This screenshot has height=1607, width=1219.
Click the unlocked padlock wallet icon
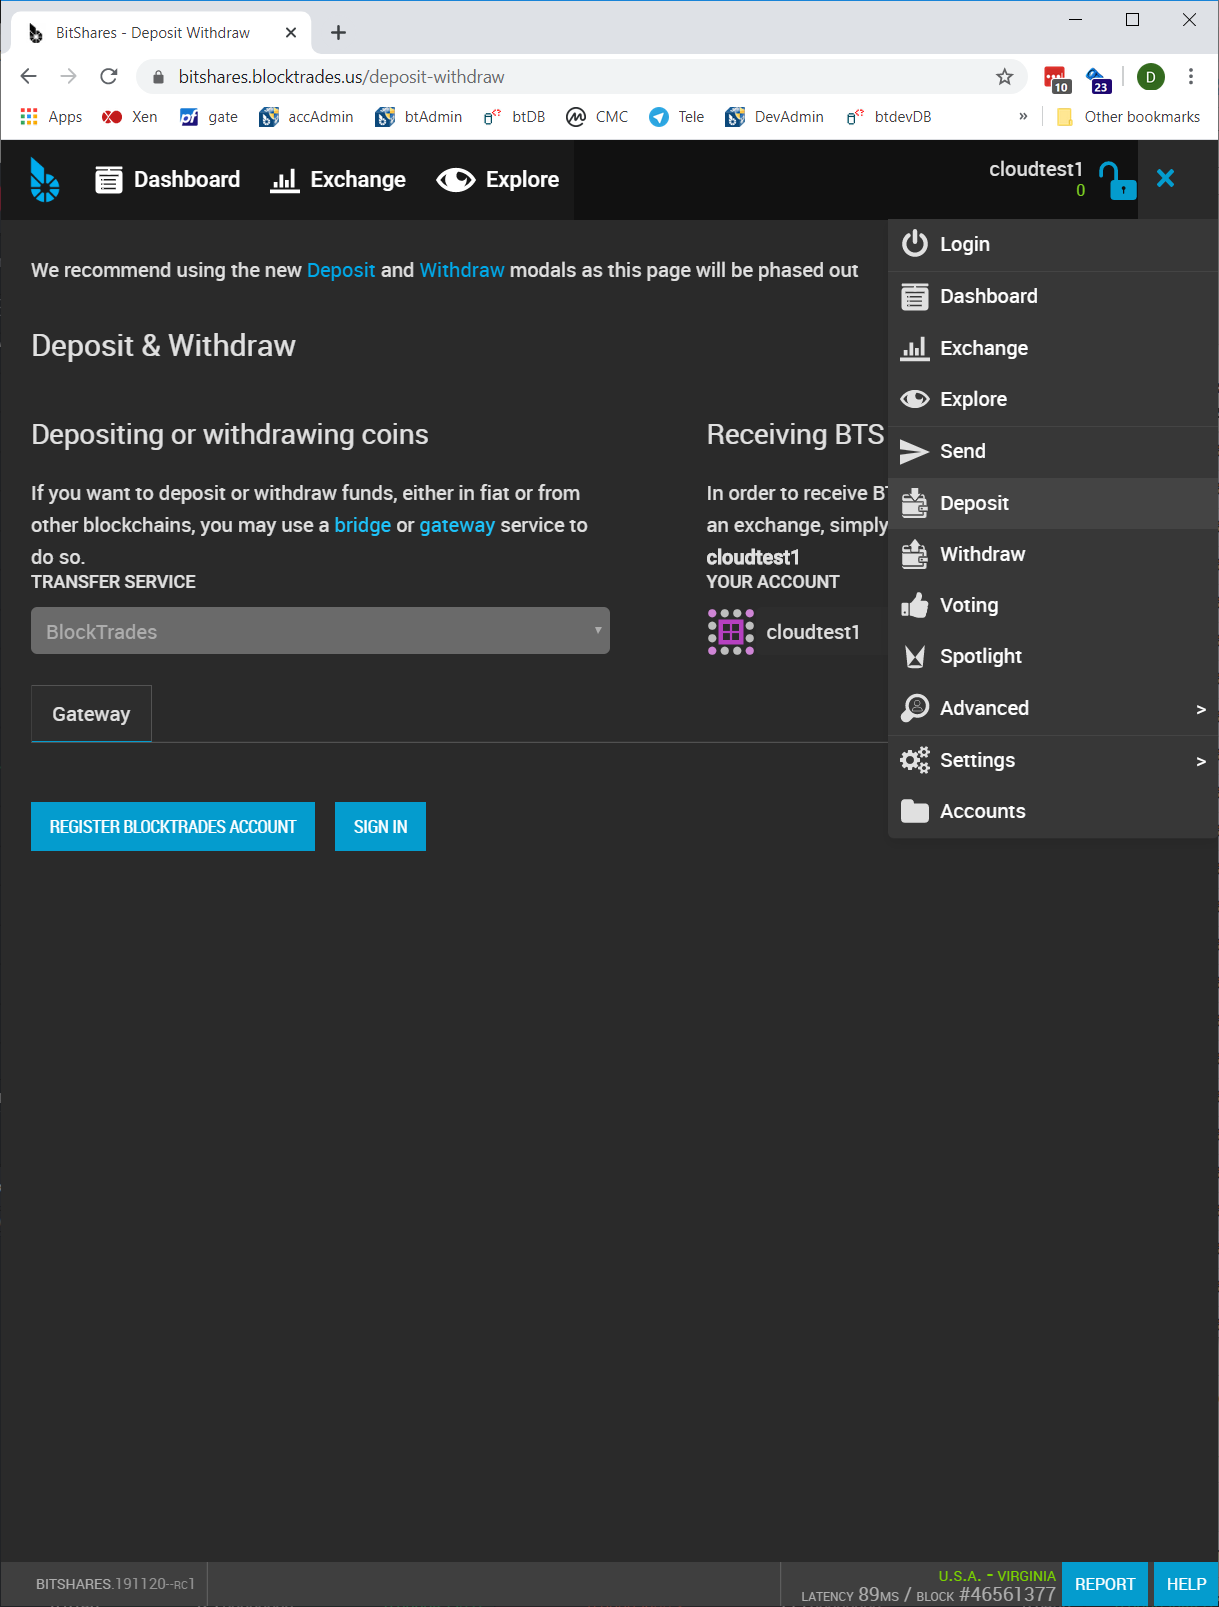pos(1117,180)
